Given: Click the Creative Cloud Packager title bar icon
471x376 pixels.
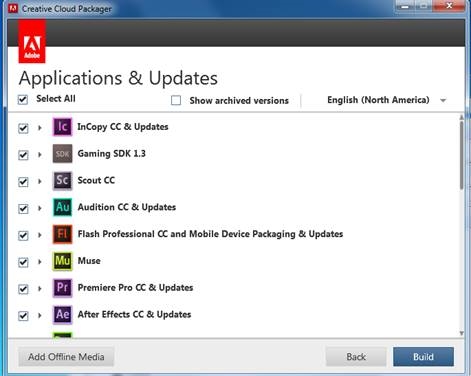Looking at the screenshot, I should pyautogui.click(x=13, y=8).
